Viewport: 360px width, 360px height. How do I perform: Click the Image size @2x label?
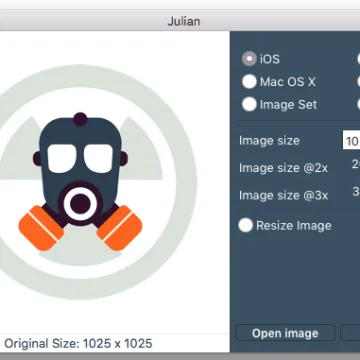(283, 168)
